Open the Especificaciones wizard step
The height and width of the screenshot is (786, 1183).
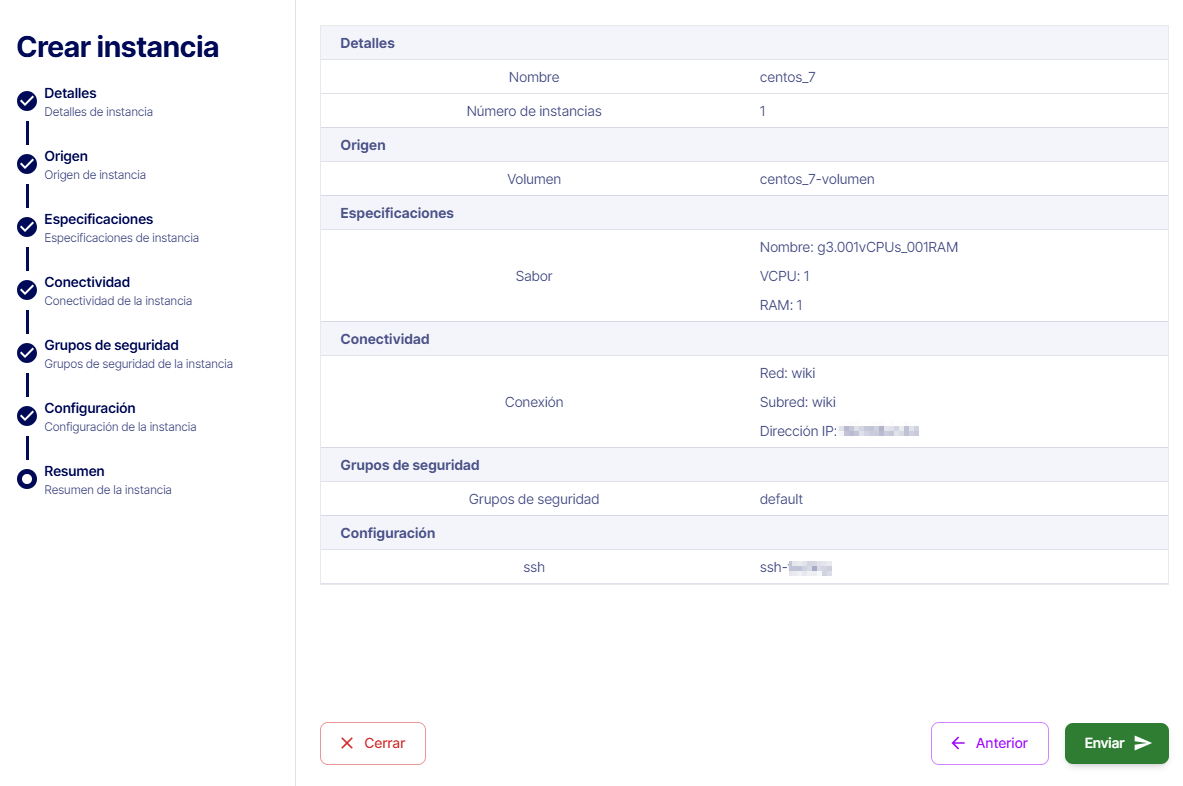98,219
